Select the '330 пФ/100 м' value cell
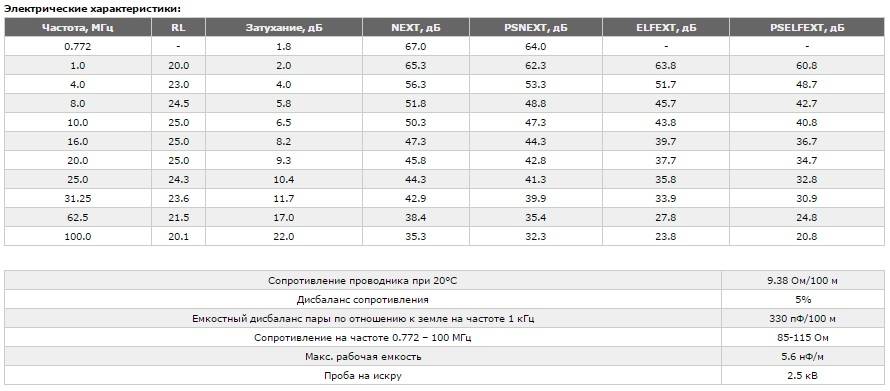This screenshot has height=391, width=890. pyautogui.click(x=803, y=318)
